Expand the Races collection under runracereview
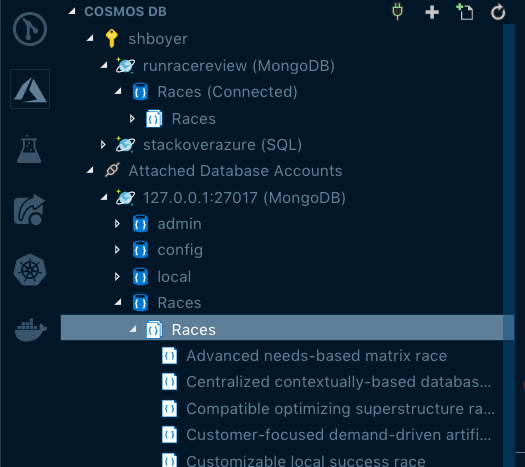 pyautogui.click(x=132, y=119)
